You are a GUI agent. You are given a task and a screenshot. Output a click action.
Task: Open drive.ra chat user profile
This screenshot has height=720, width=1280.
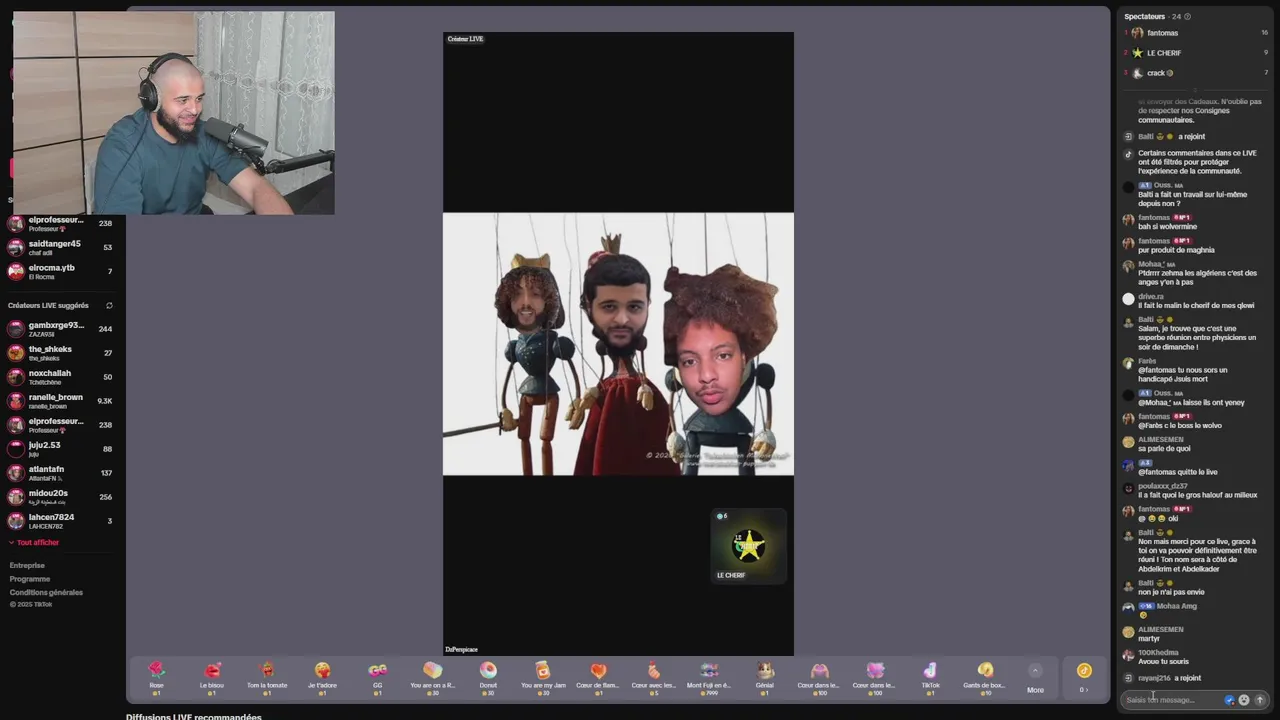pos(1151,297)
